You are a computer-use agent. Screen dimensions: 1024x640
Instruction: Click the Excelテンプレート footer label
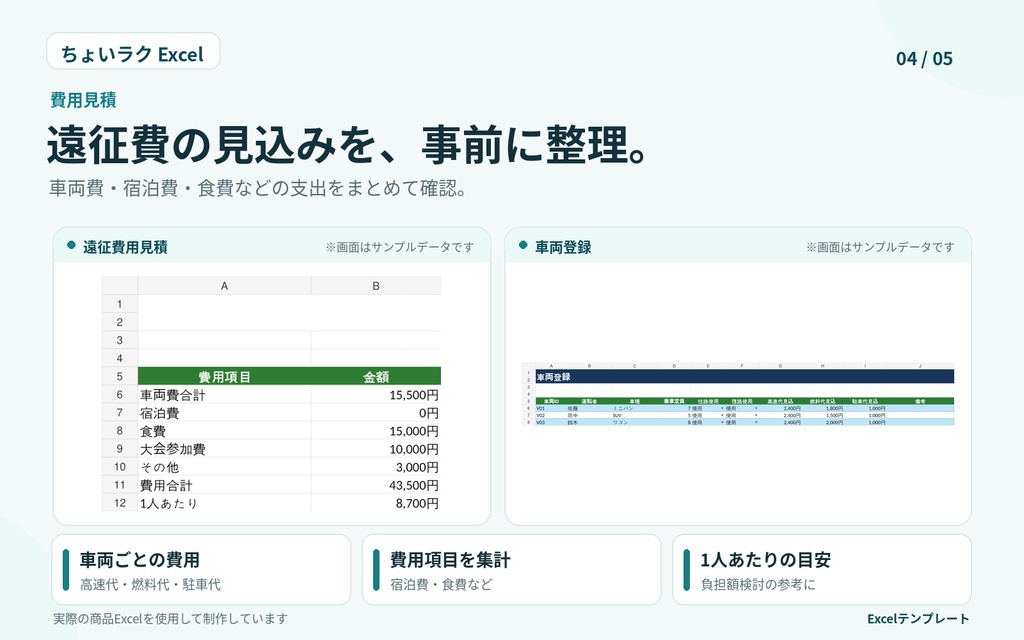pos(918,618)
